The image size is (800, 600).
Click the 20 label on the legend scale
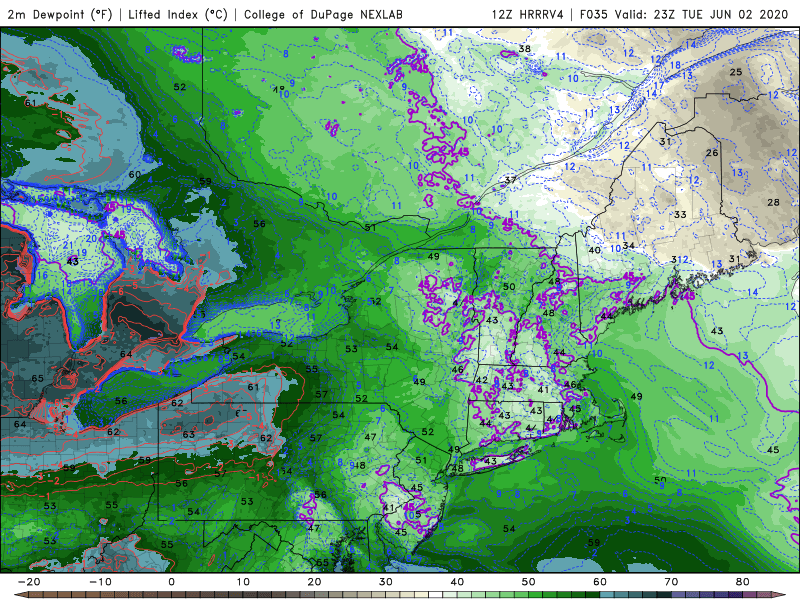314,582
